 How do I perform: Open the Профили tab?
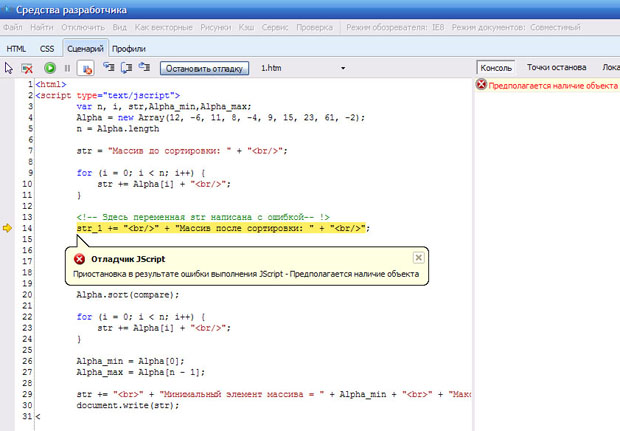click(129, 49)
